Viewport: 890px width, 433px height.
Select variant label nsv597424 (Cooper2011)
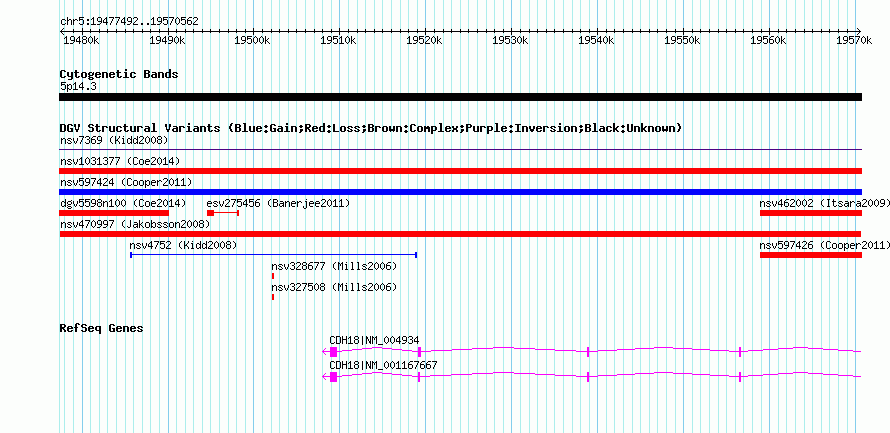point(126,182)
